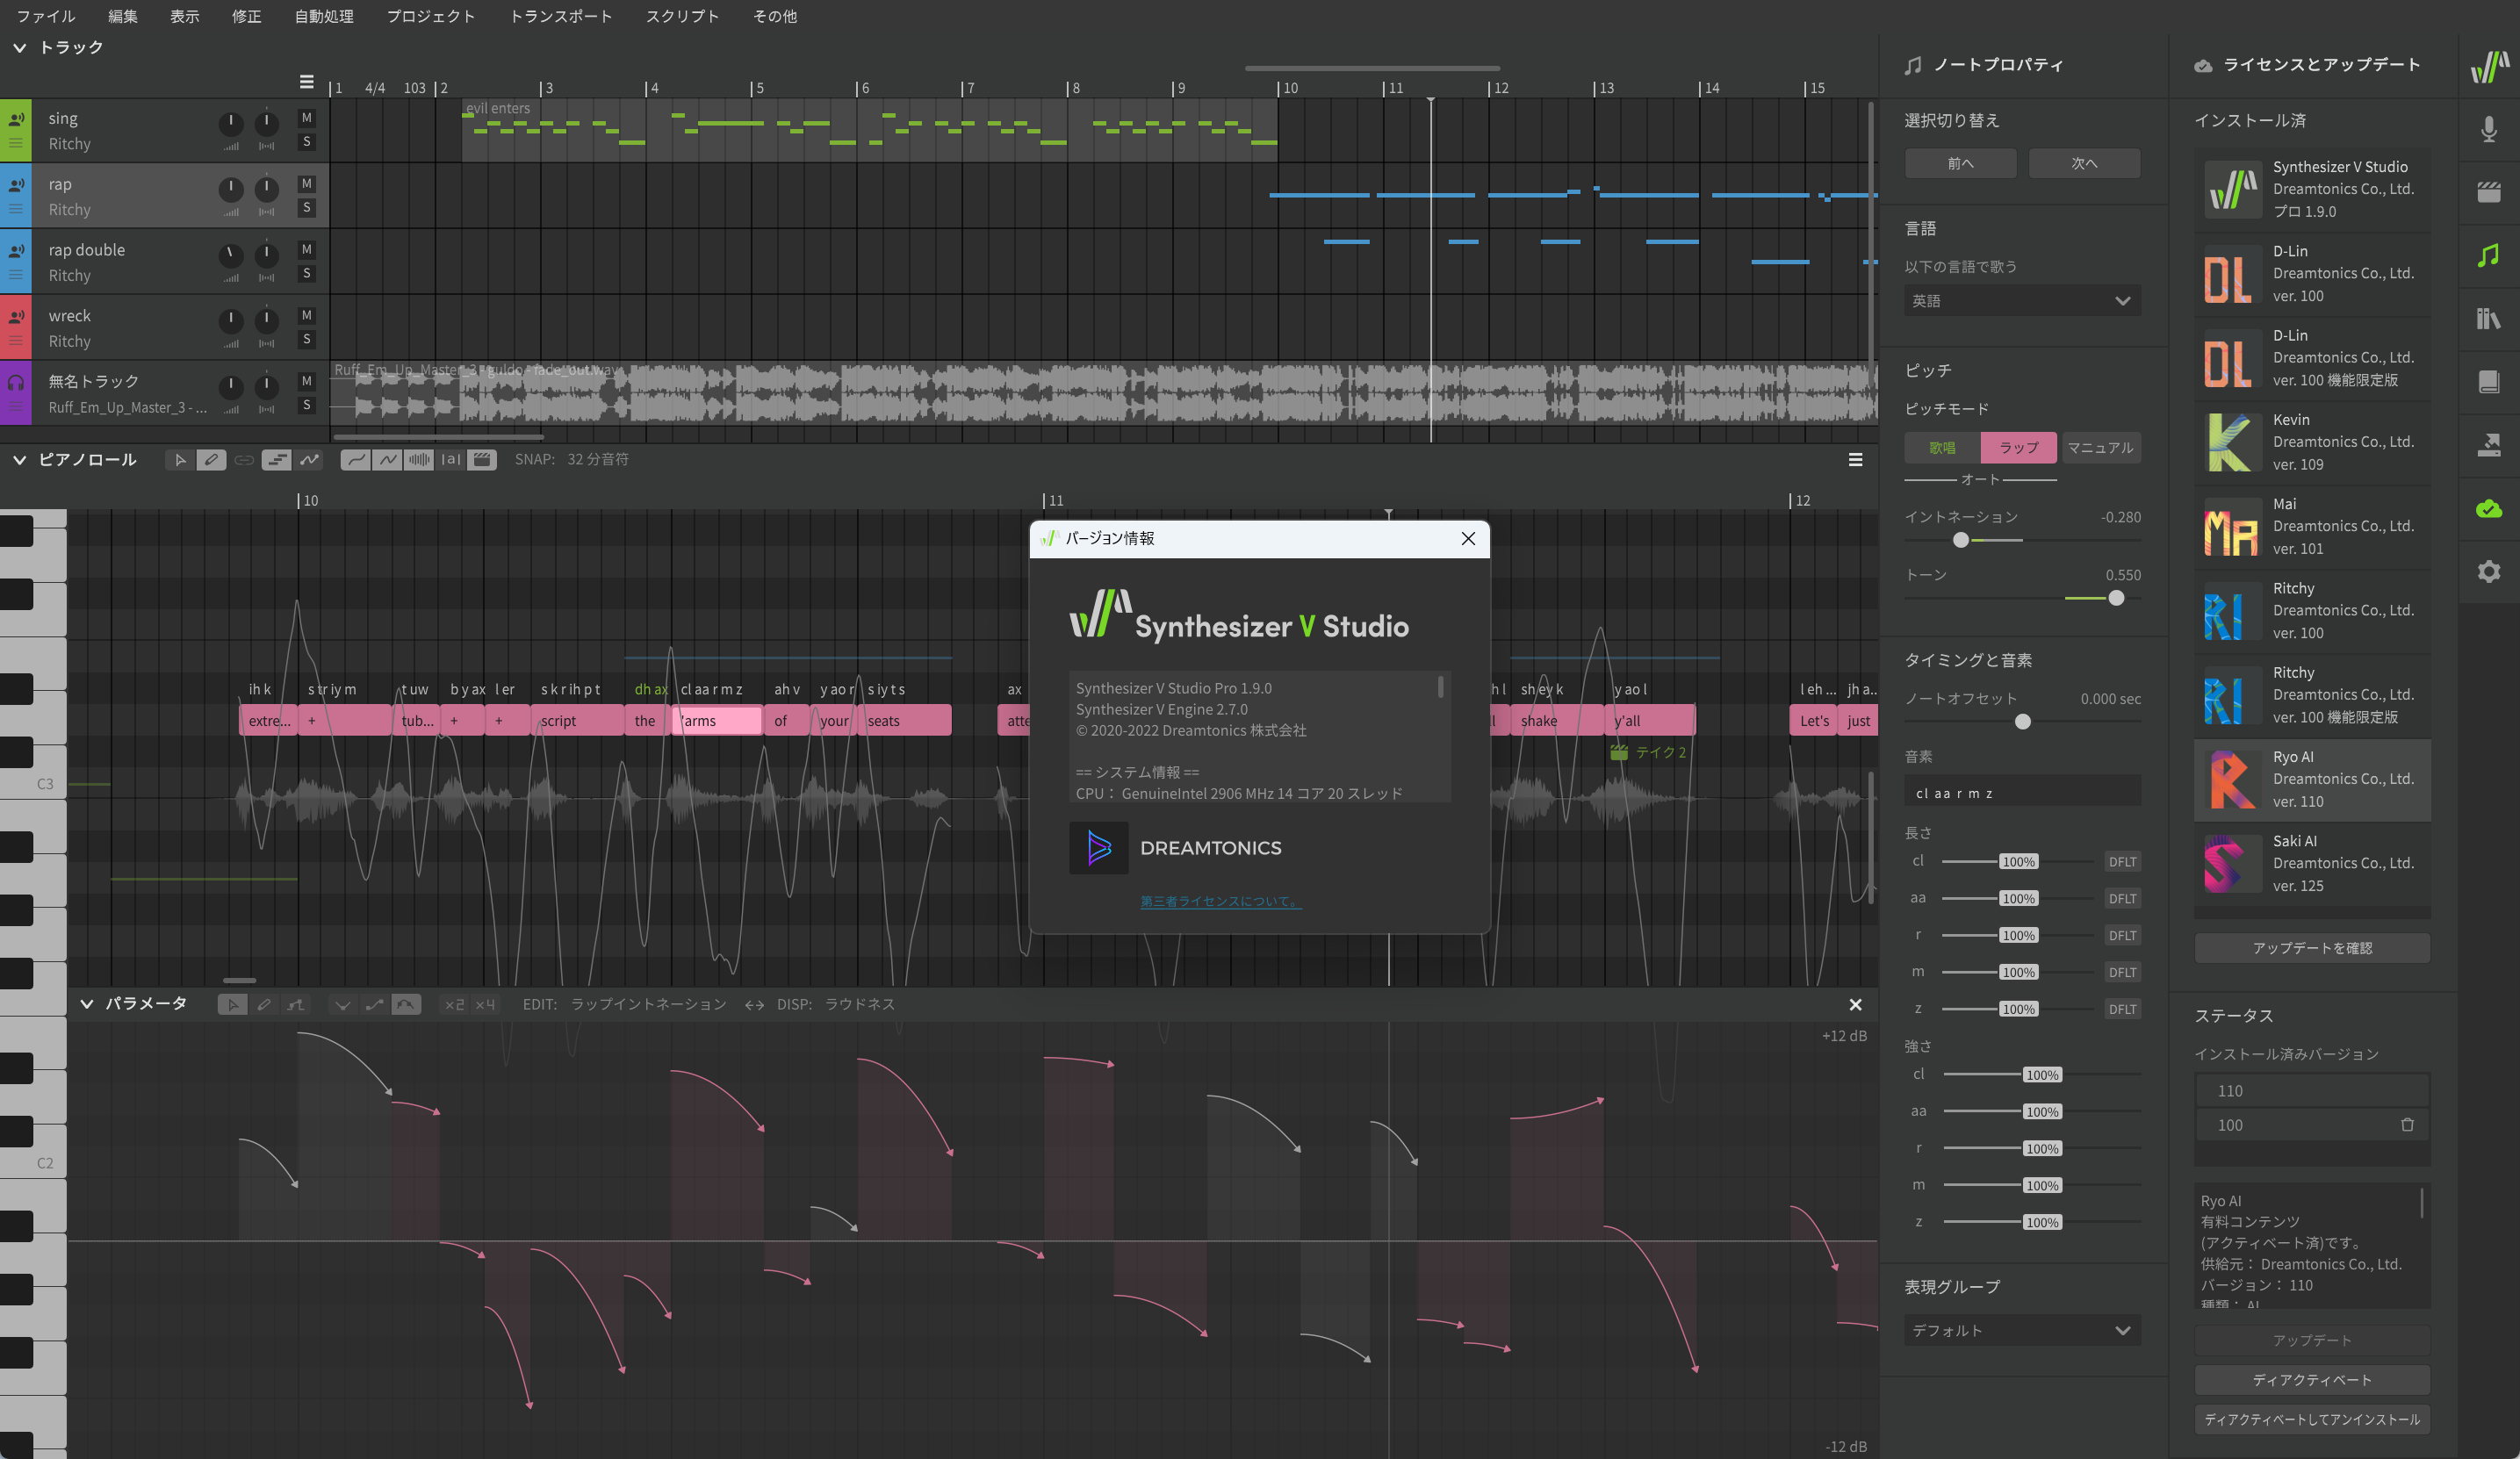Click the x2 zoom icon in parameter panel
The image size is (2520, 1459).
[x=454, y=1004]
